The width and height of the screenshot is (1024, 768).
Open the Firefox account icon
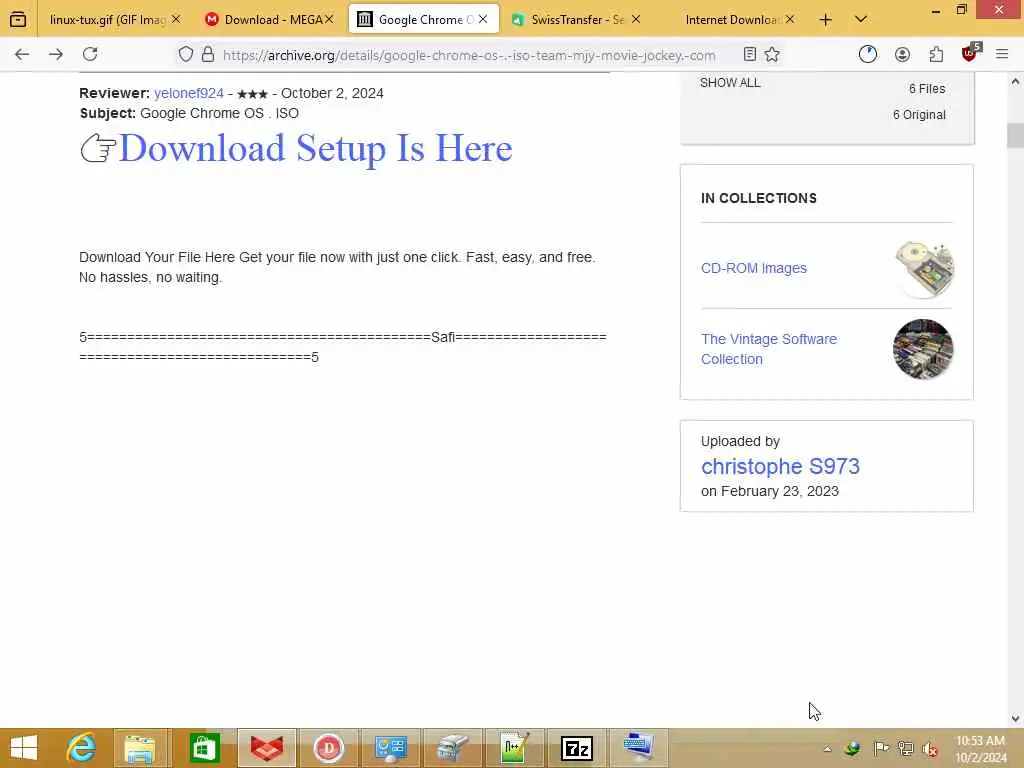903,54
